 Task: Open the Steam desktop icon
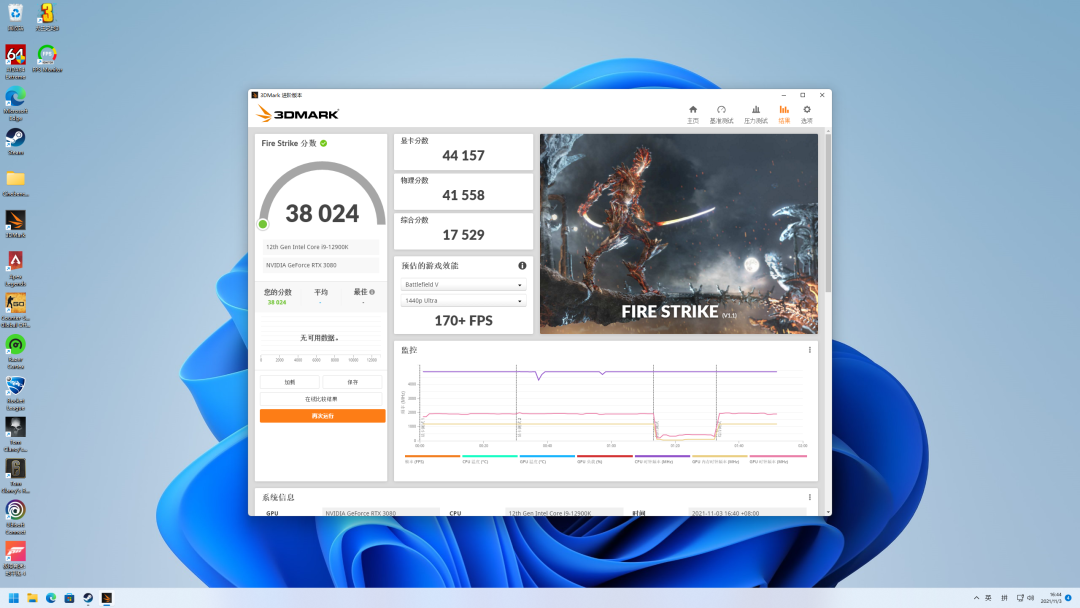(15, 141)
